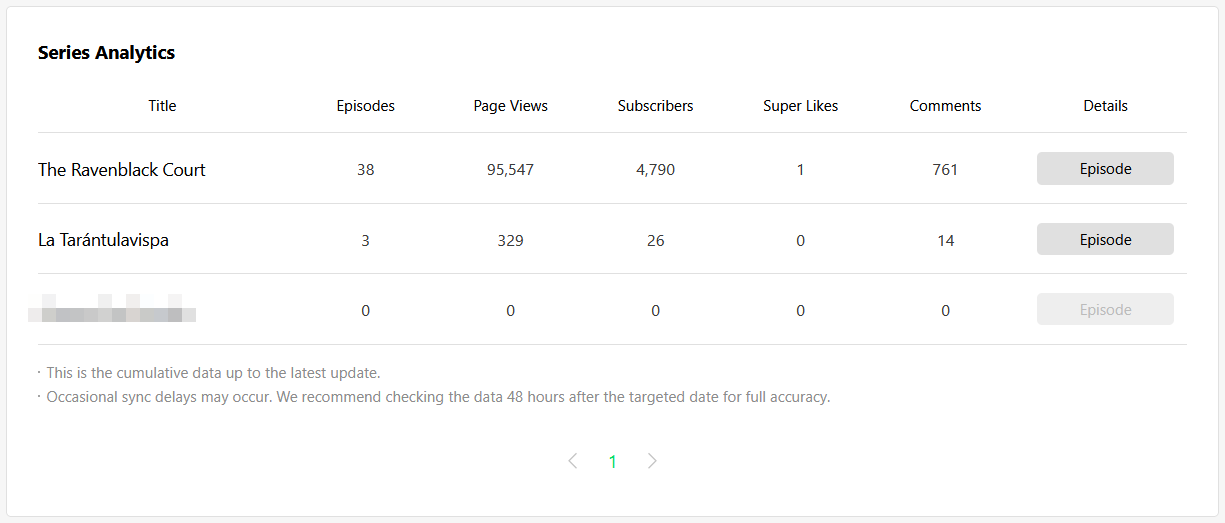Click the blurred series title
The width and height of the screenshot is (1225, 523).
[x=112, y=309]
